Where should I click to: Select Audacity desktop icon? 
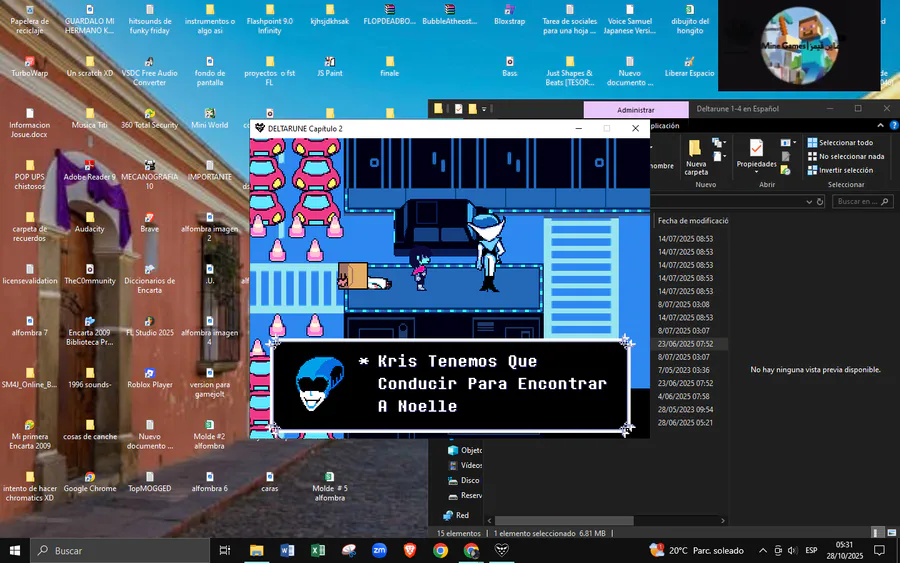[90, 222]
